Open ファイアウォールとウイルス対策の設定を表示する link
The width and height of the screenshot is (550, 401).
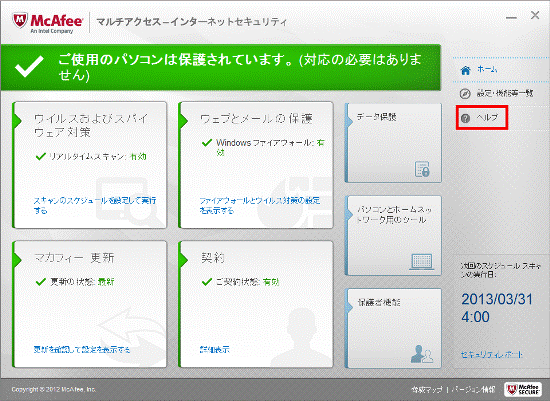click(x=260, y=205)
